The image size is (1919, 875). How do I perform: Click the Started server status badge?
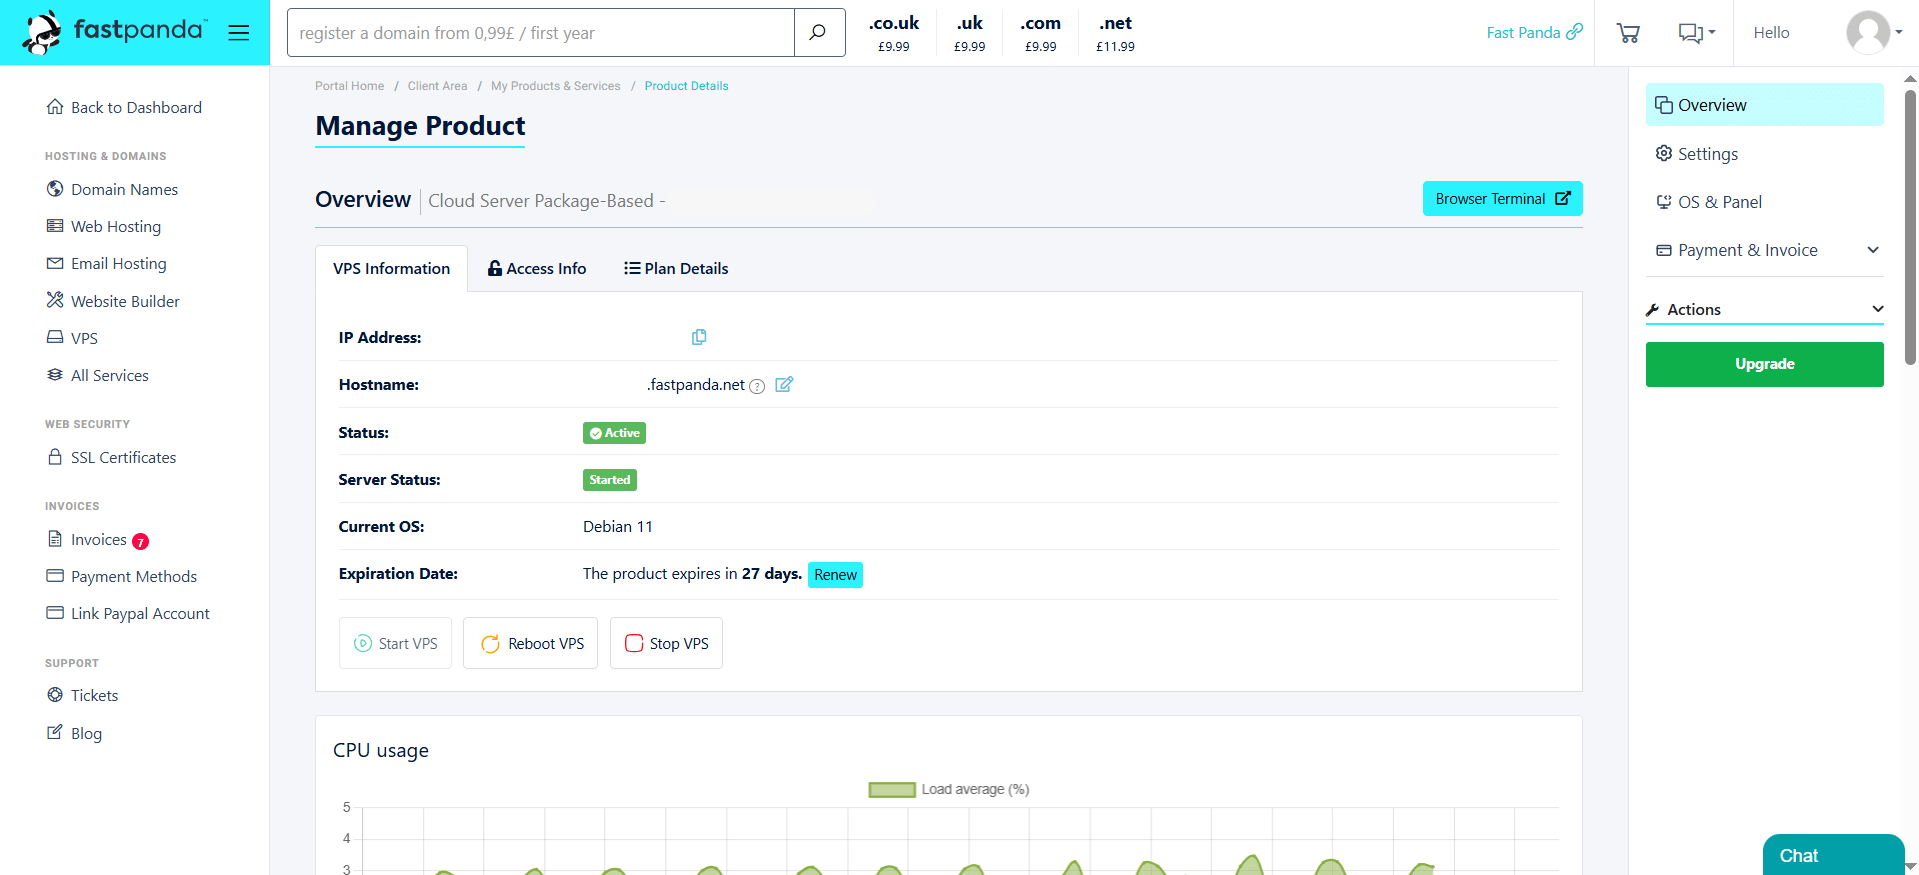[x=610, y=480]
